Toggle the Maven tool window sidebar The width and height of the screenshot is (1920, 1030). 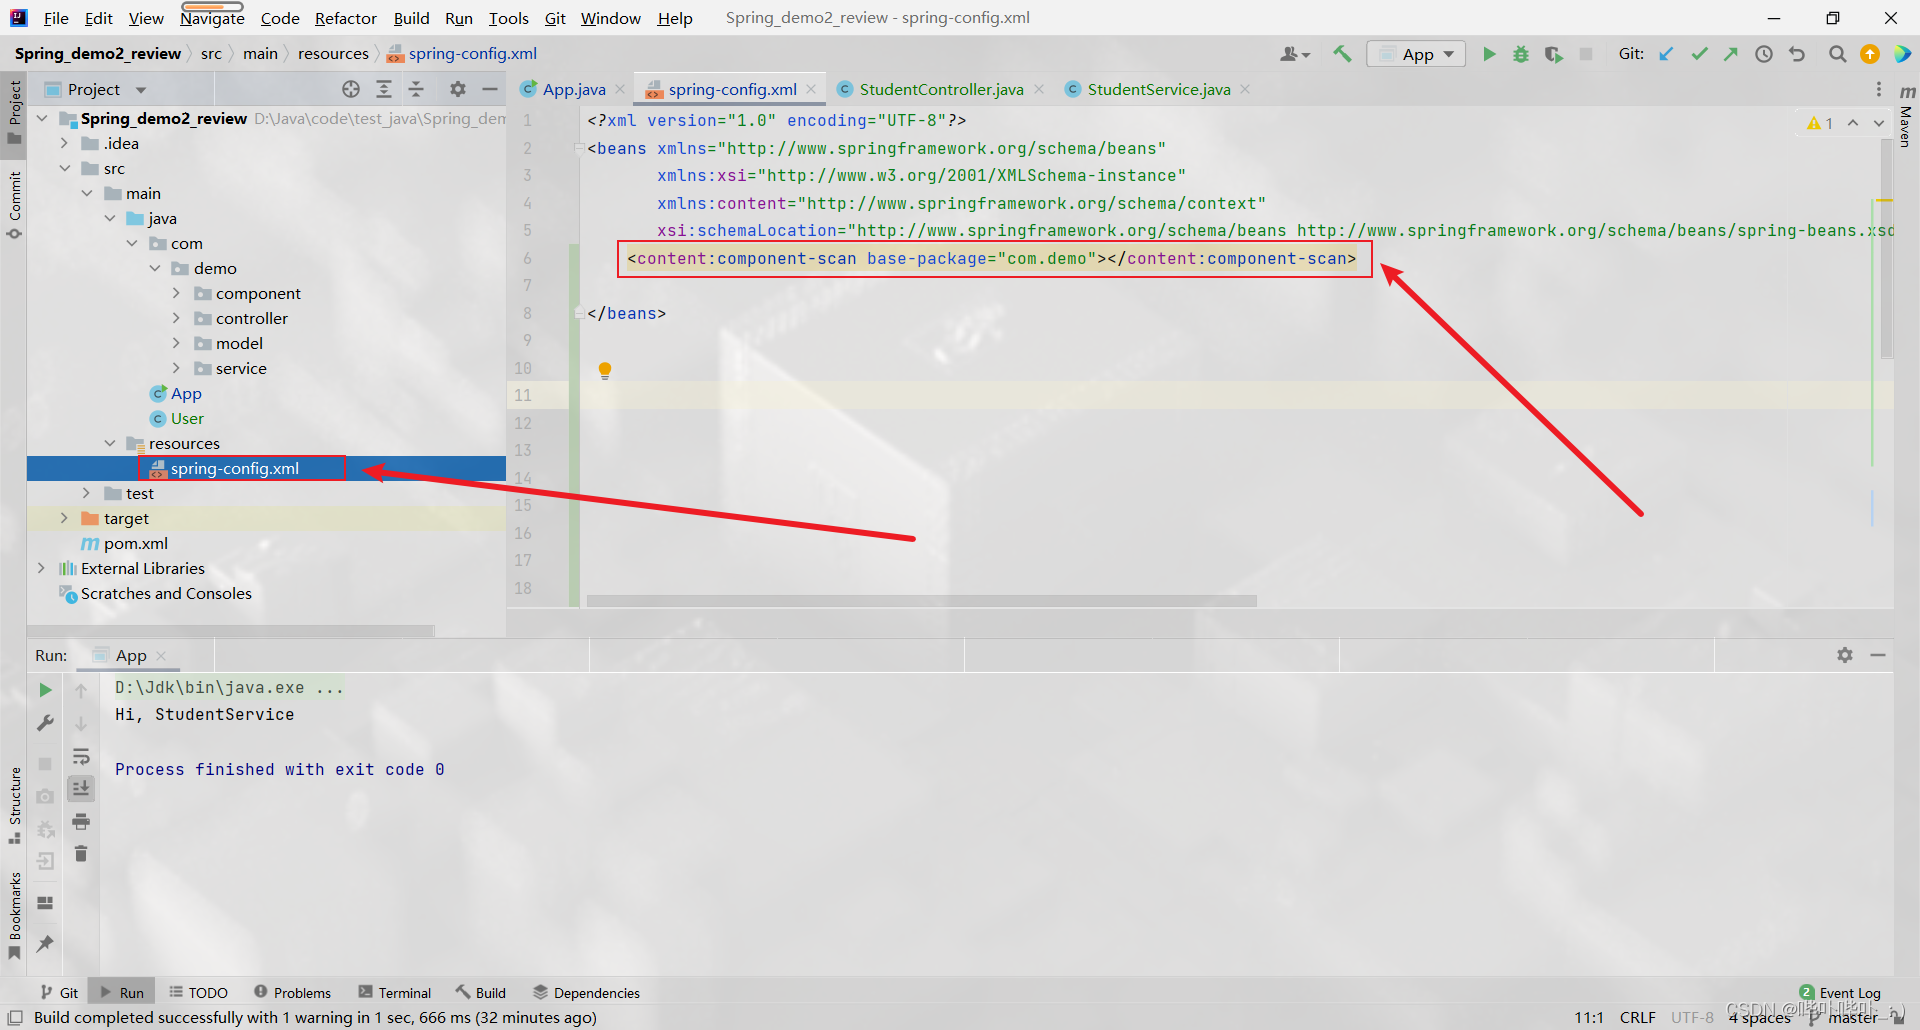click(x=1906, y=118)
